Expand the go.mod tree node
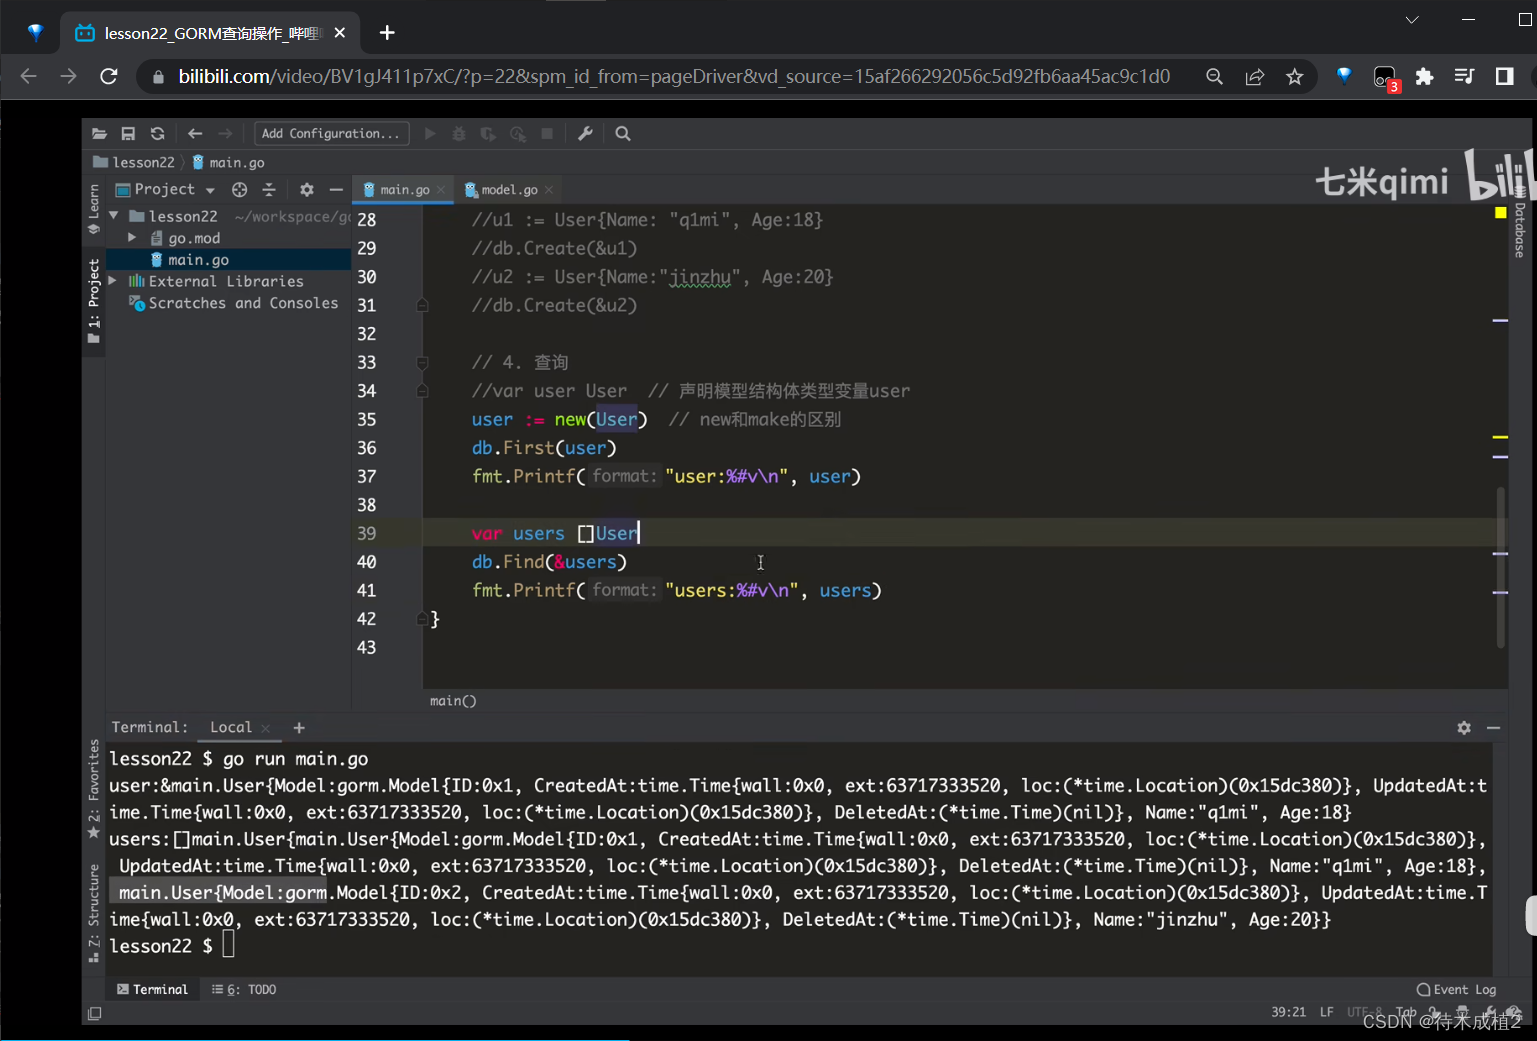Screen dimensions: 1537x1041 [132, 238]
